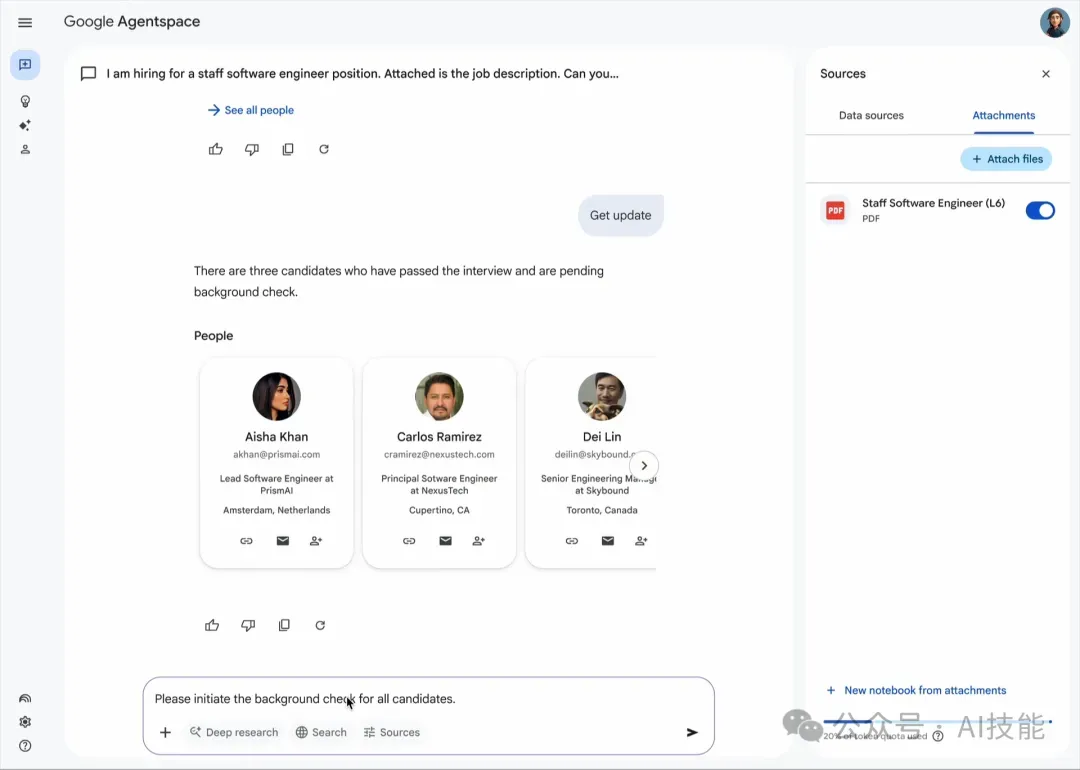Viewport: 1080px width, 770px height.
Task: Click Carlos Ramirez's profile photo
Action: [439, 396]
